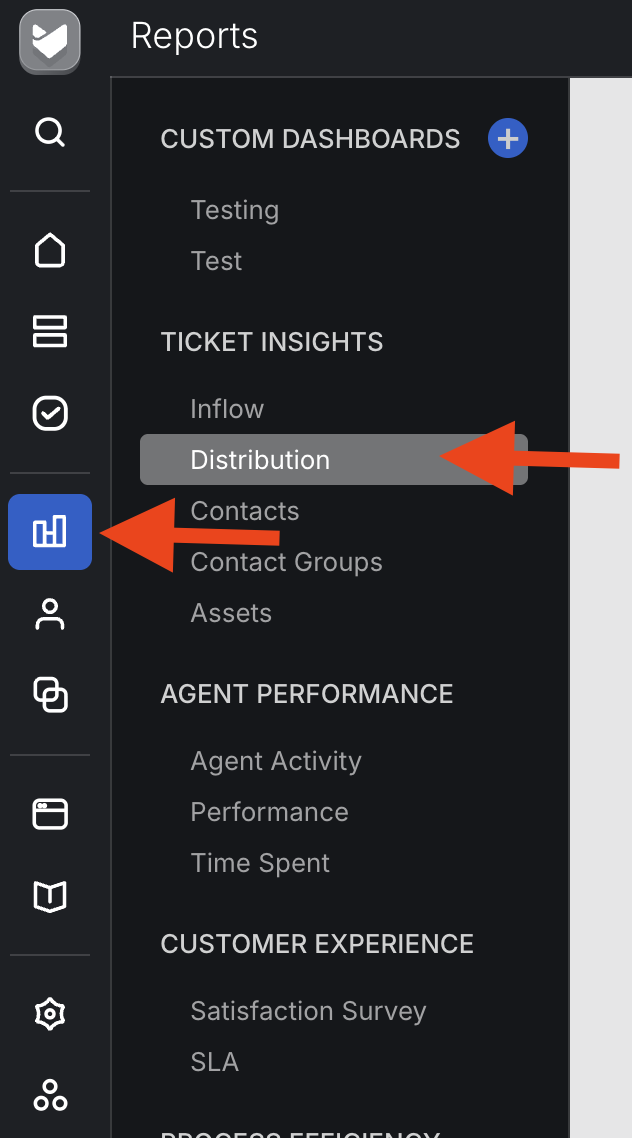
Task: Click the app logo icon
Action: tap(49, 41)
